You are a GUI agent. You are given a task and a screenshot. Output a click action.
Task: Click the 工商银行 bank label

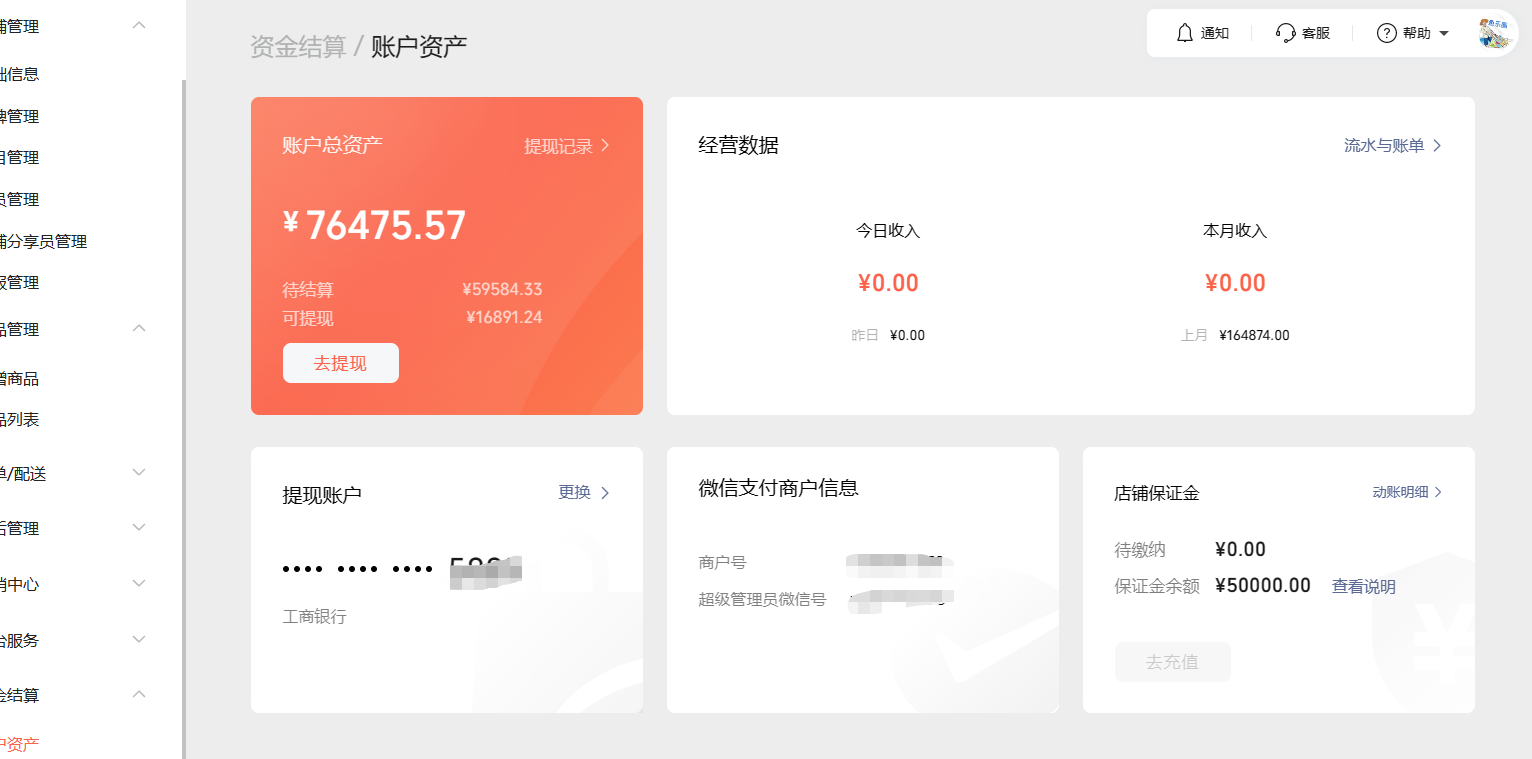point(315,617)
